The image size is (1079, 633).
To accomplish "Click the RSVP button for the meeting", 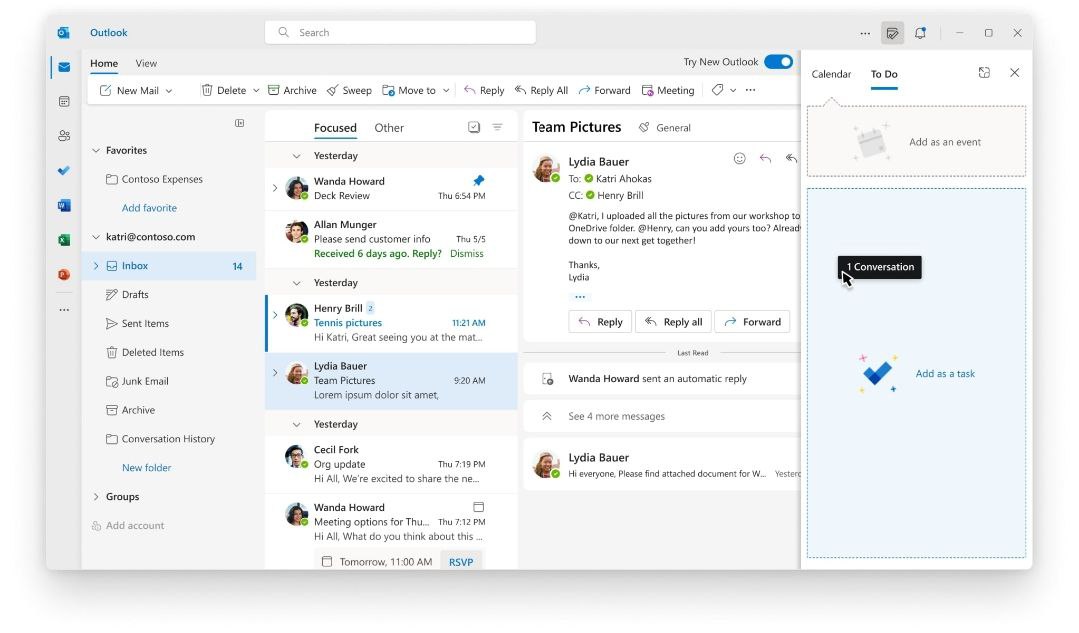I will pos(461,562).
